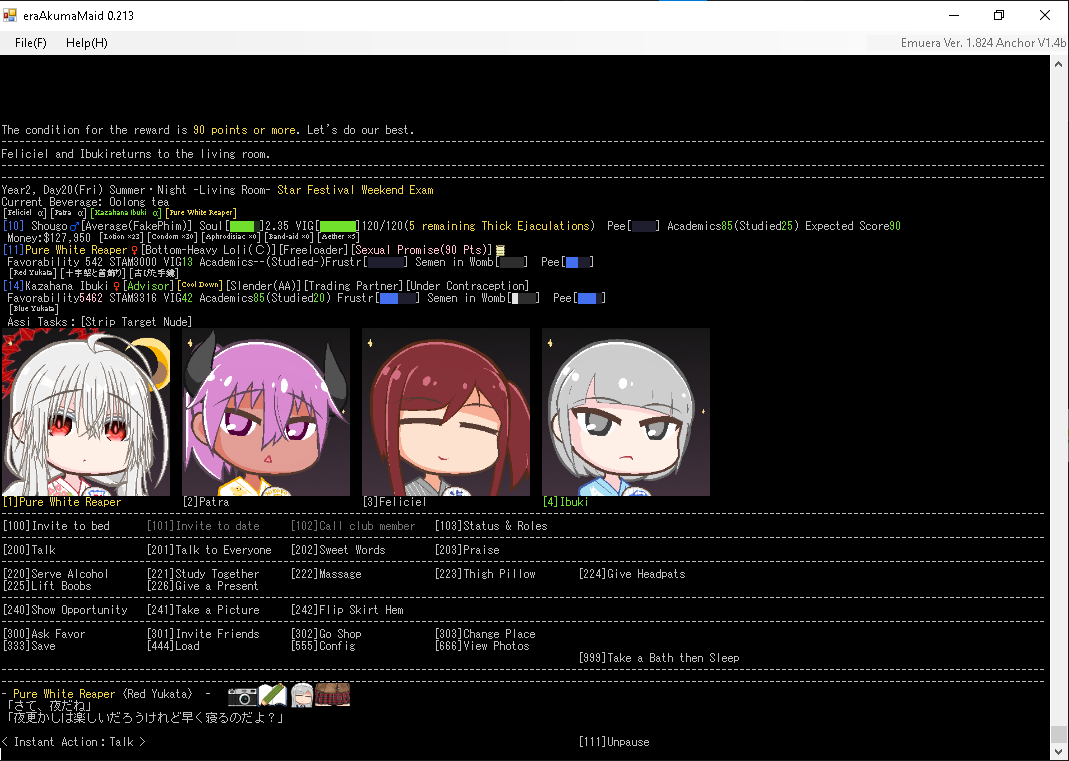Click [111]Unpause

[x=613, y=742]
